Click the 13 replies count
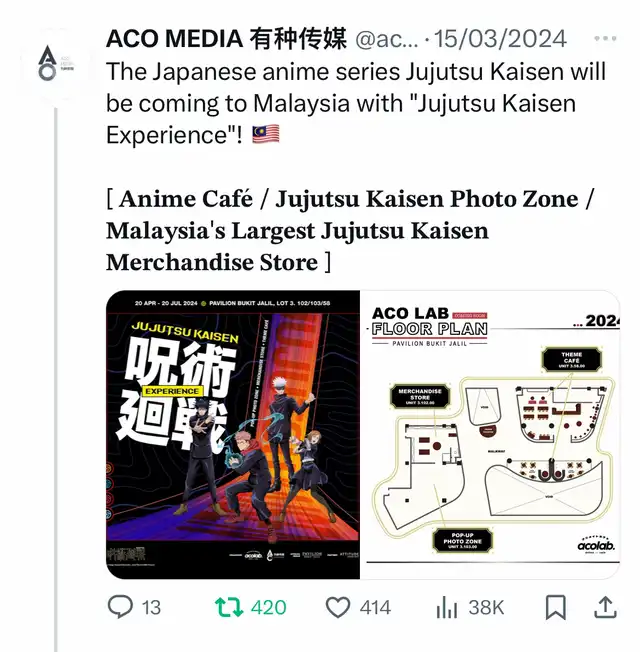Viewport: 640px width, 652px height. (x=151, y=608)
